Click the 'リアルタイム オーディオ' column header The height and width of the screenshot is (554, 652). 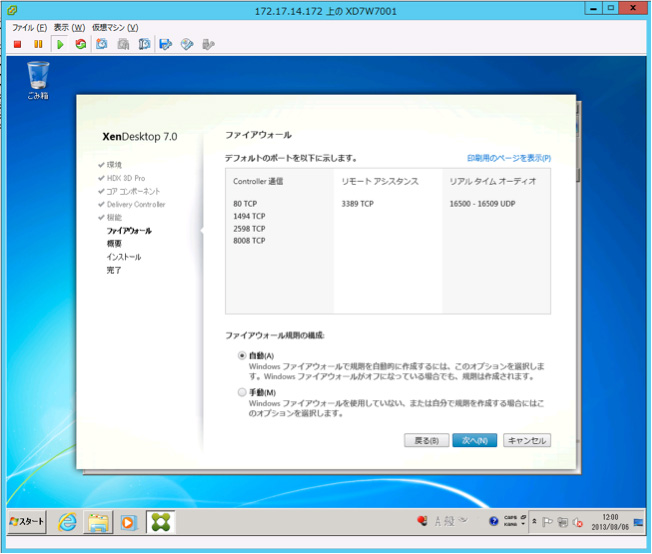point(493,181)
